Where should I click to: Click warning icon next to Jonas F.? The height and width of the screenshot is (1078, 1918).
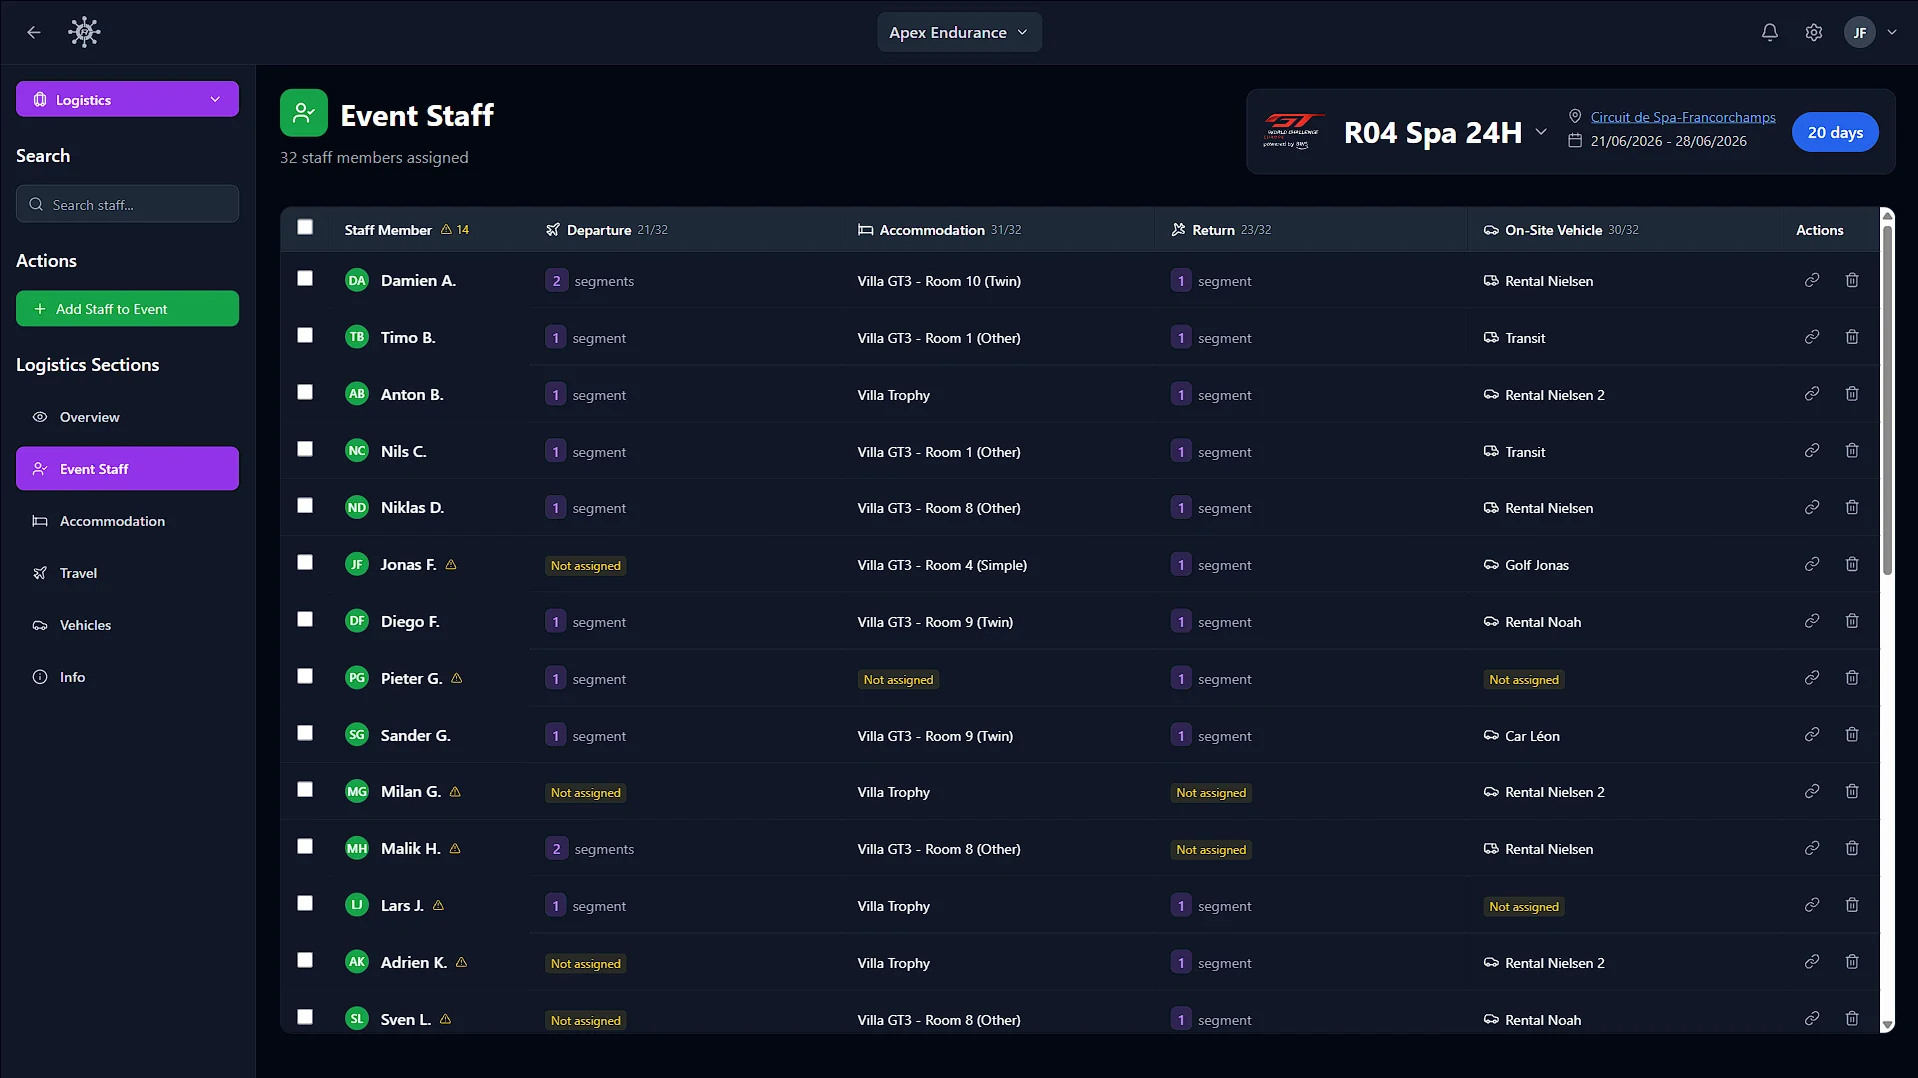pos(451,565)
